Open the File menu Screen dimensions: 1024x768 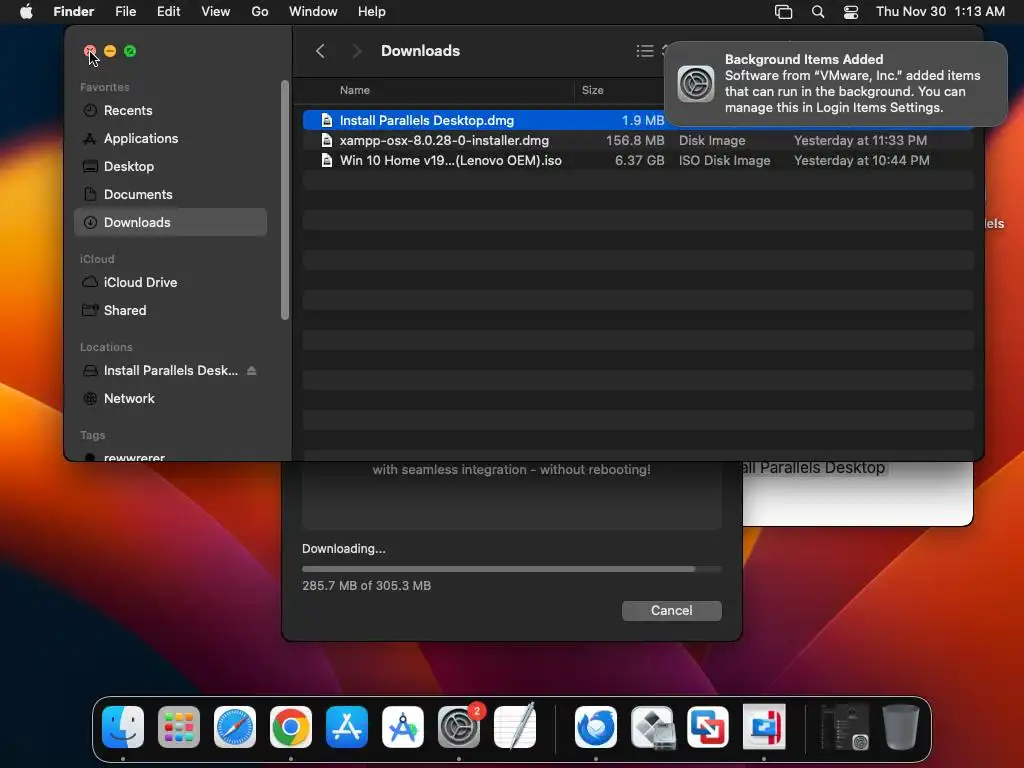[x=125, y=12]
